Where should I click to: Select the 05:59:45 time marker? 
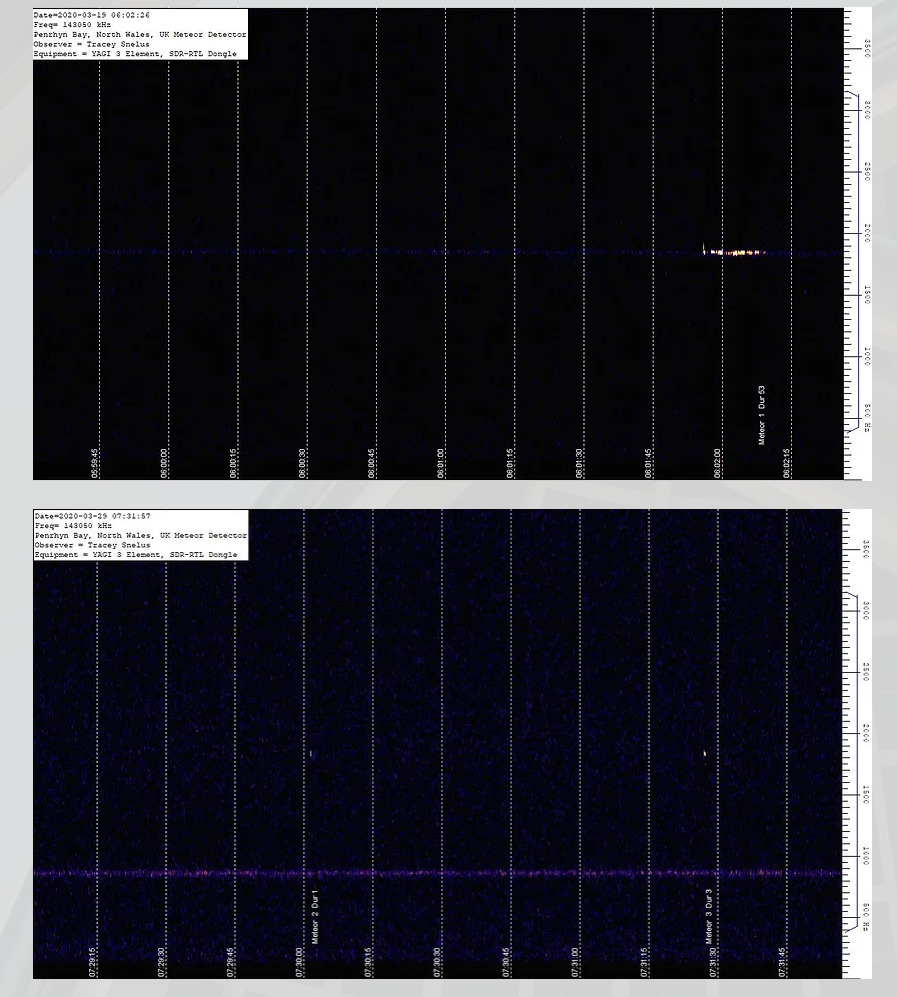95,463
